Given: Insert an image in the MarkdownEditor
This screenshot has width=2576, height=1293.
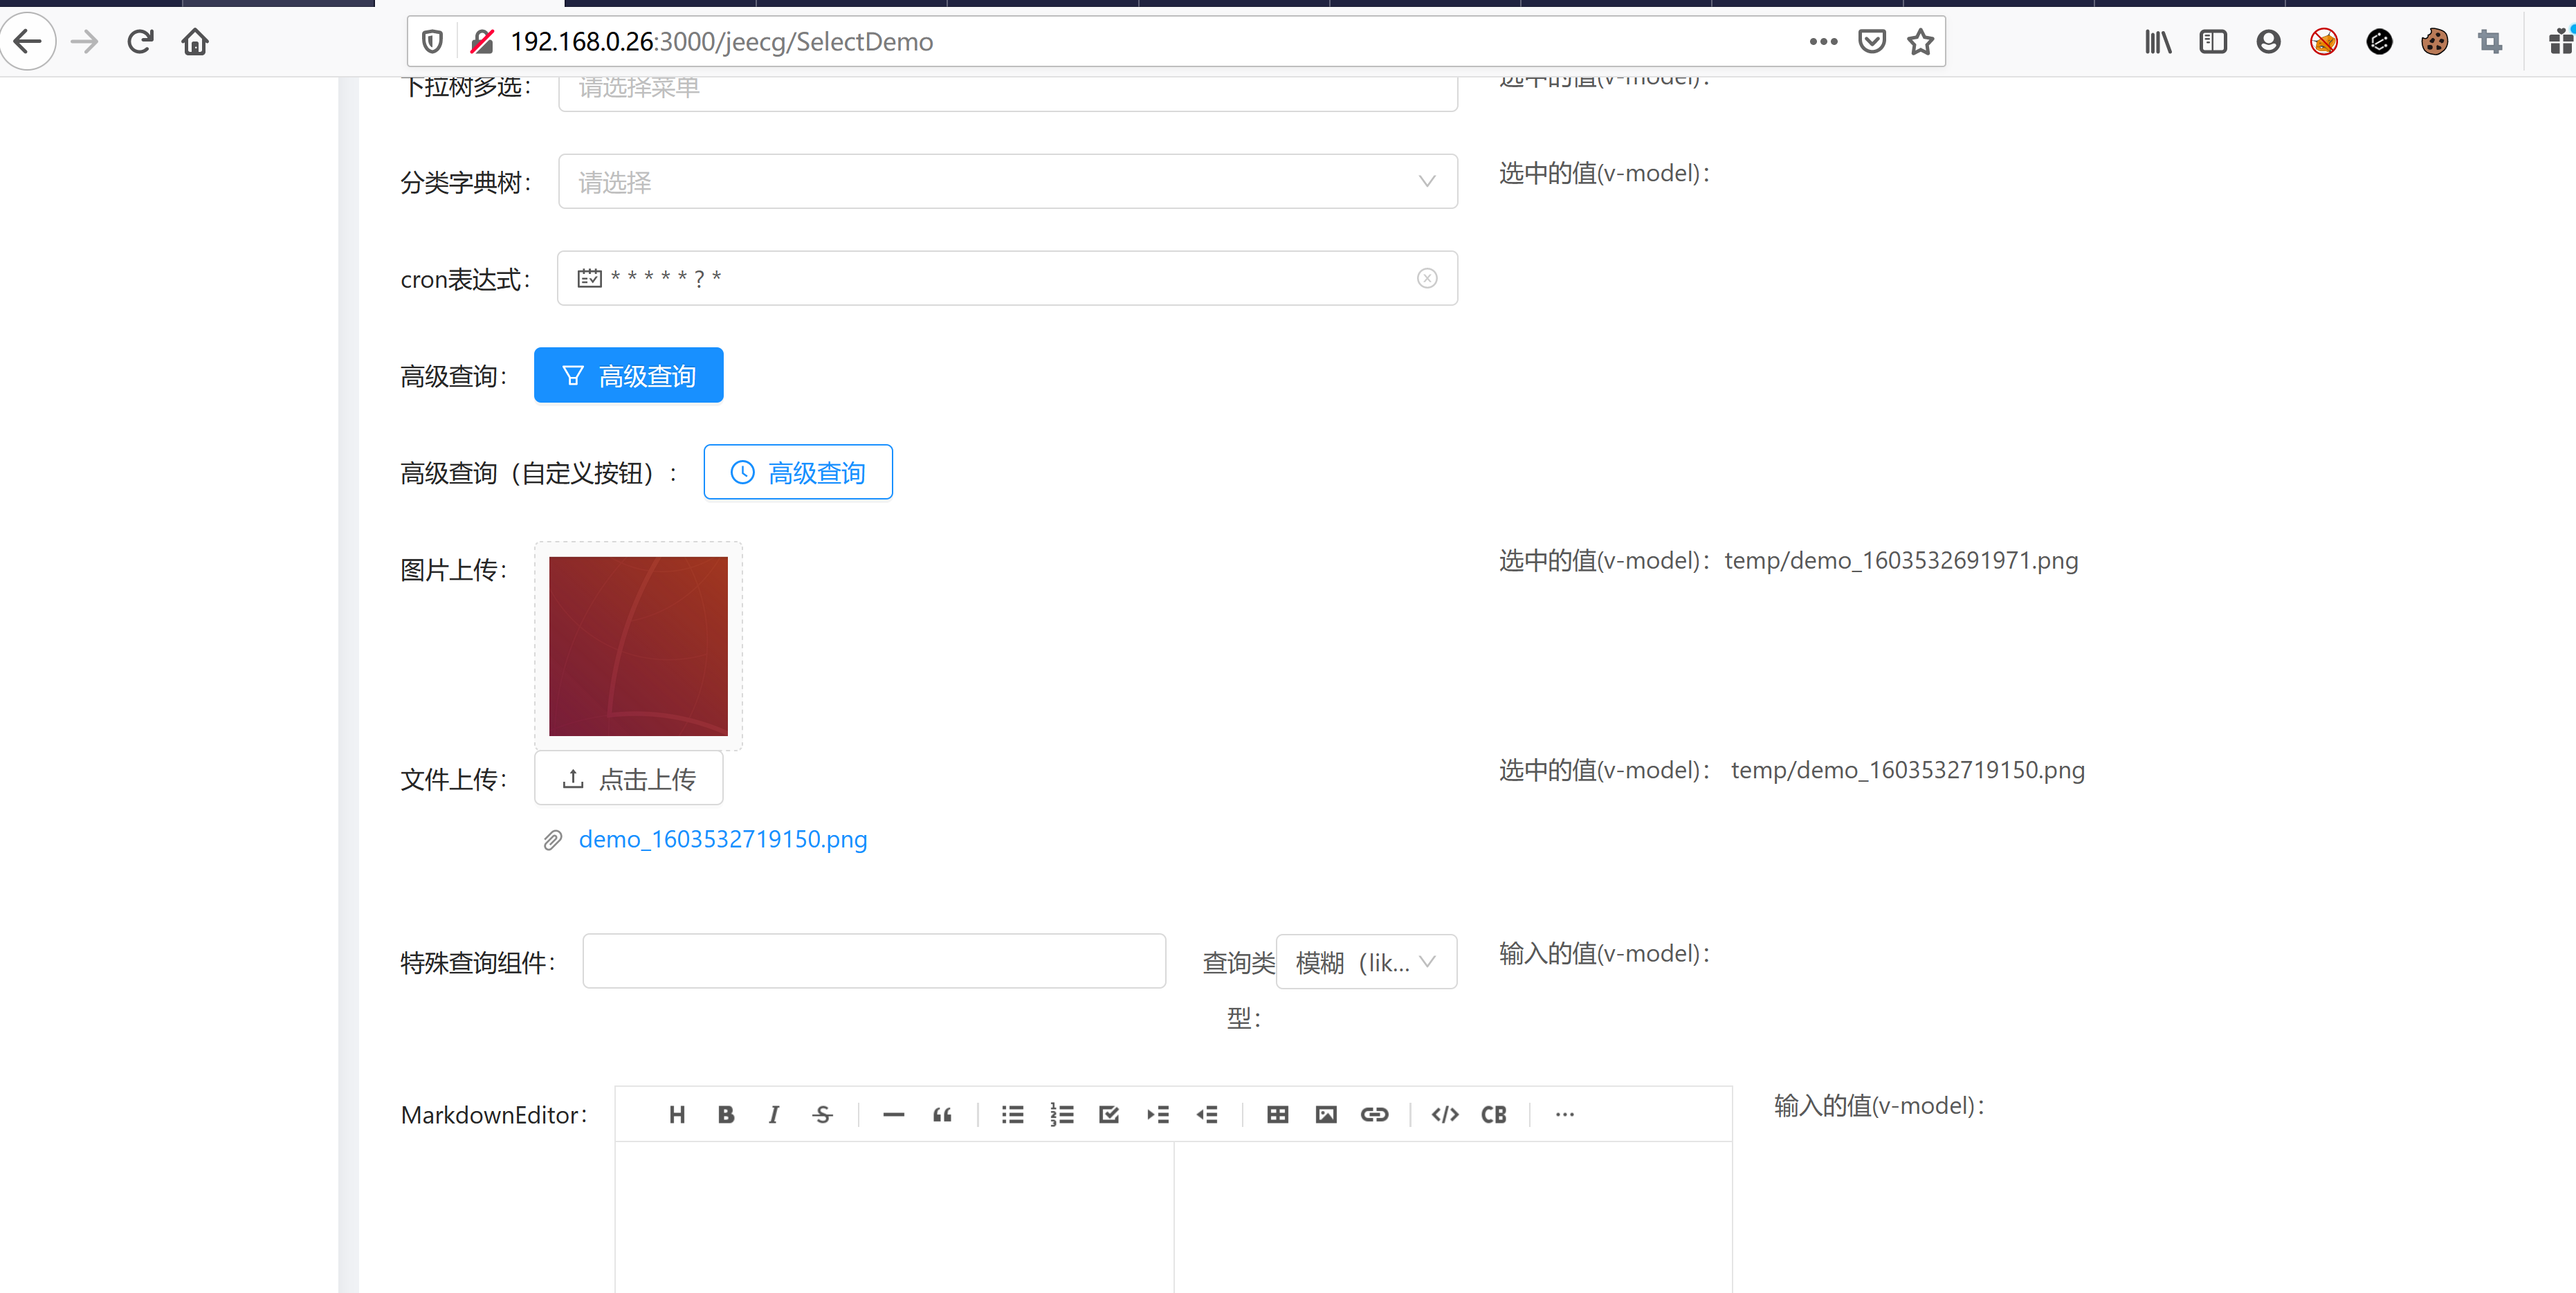Looking at the screenshot, I should click(1326, 1114).
